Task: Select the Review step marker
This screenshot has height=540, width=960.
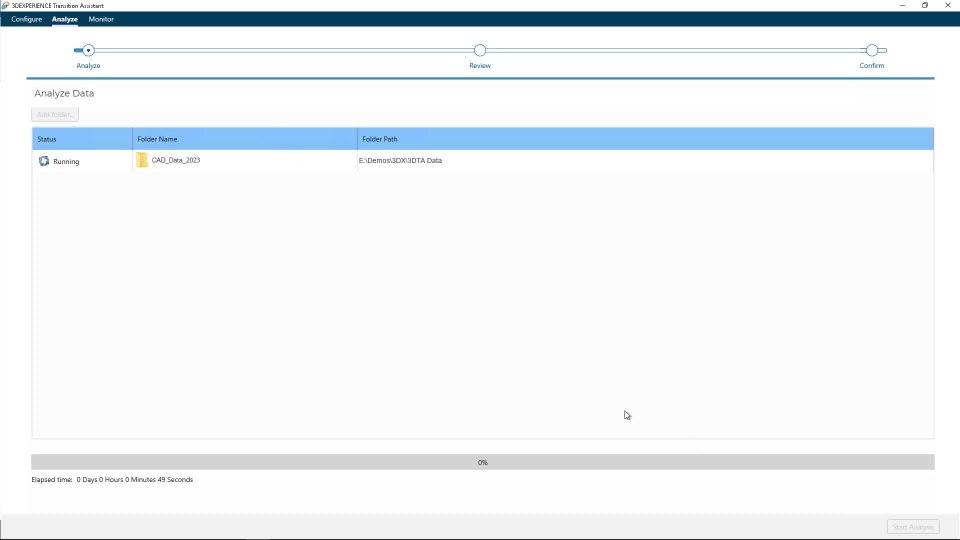Action: pyautogui.click(x=480, y=50)
